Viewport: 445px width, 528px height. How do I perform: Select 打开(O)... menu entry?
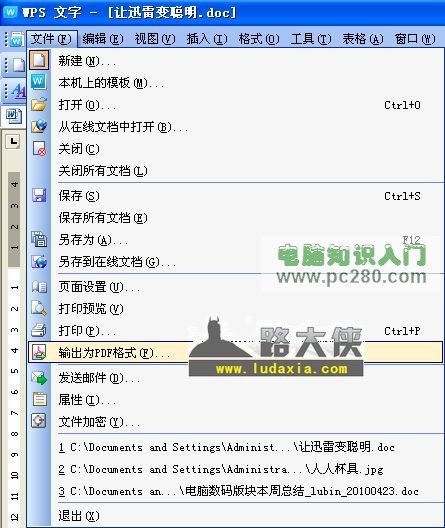tap(236, 105)
